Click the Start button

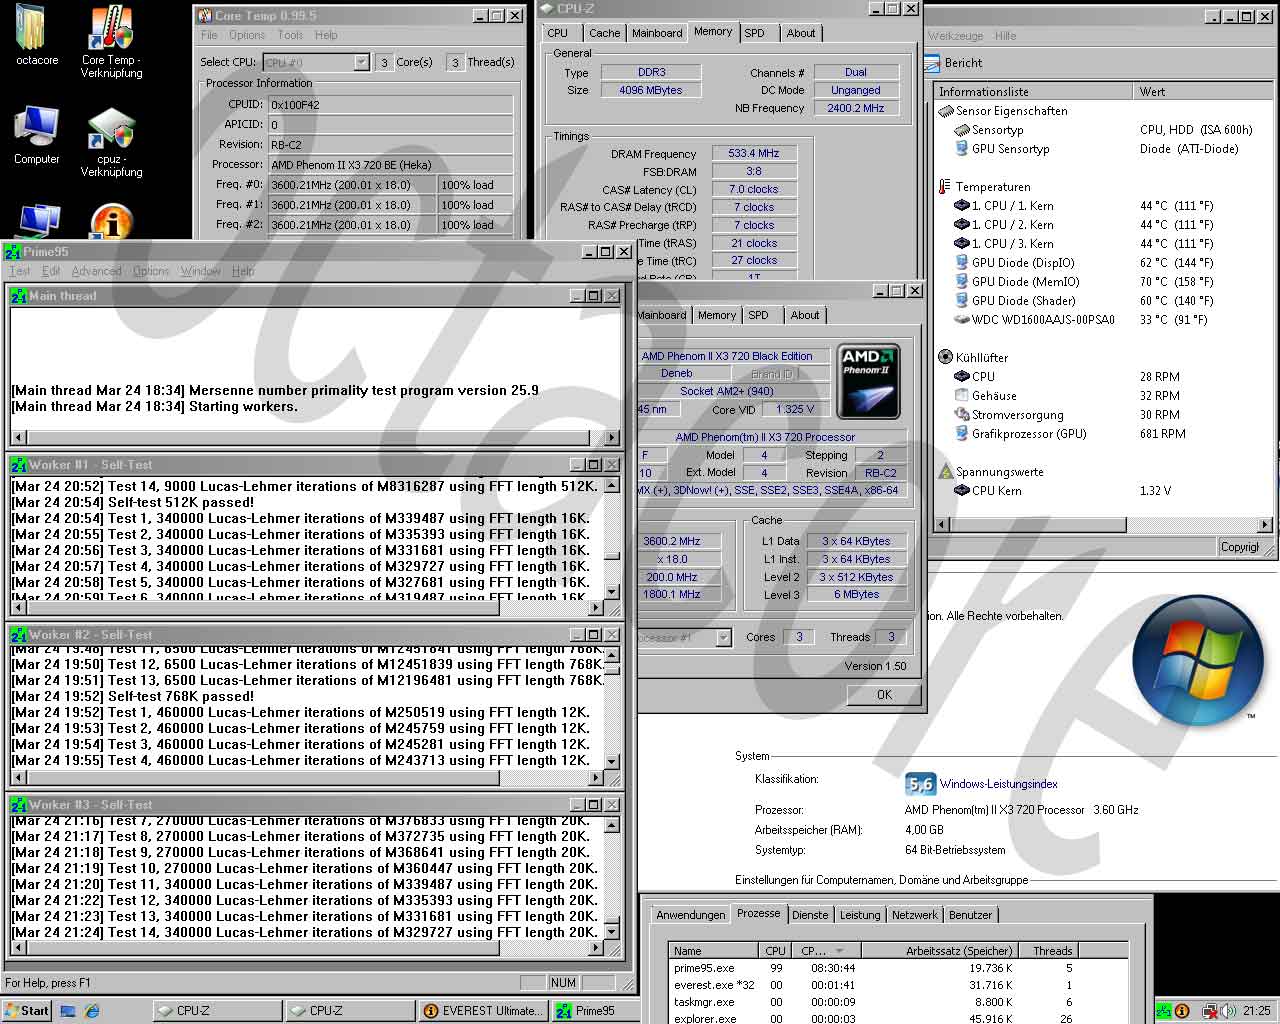(x=27, y=1011)
